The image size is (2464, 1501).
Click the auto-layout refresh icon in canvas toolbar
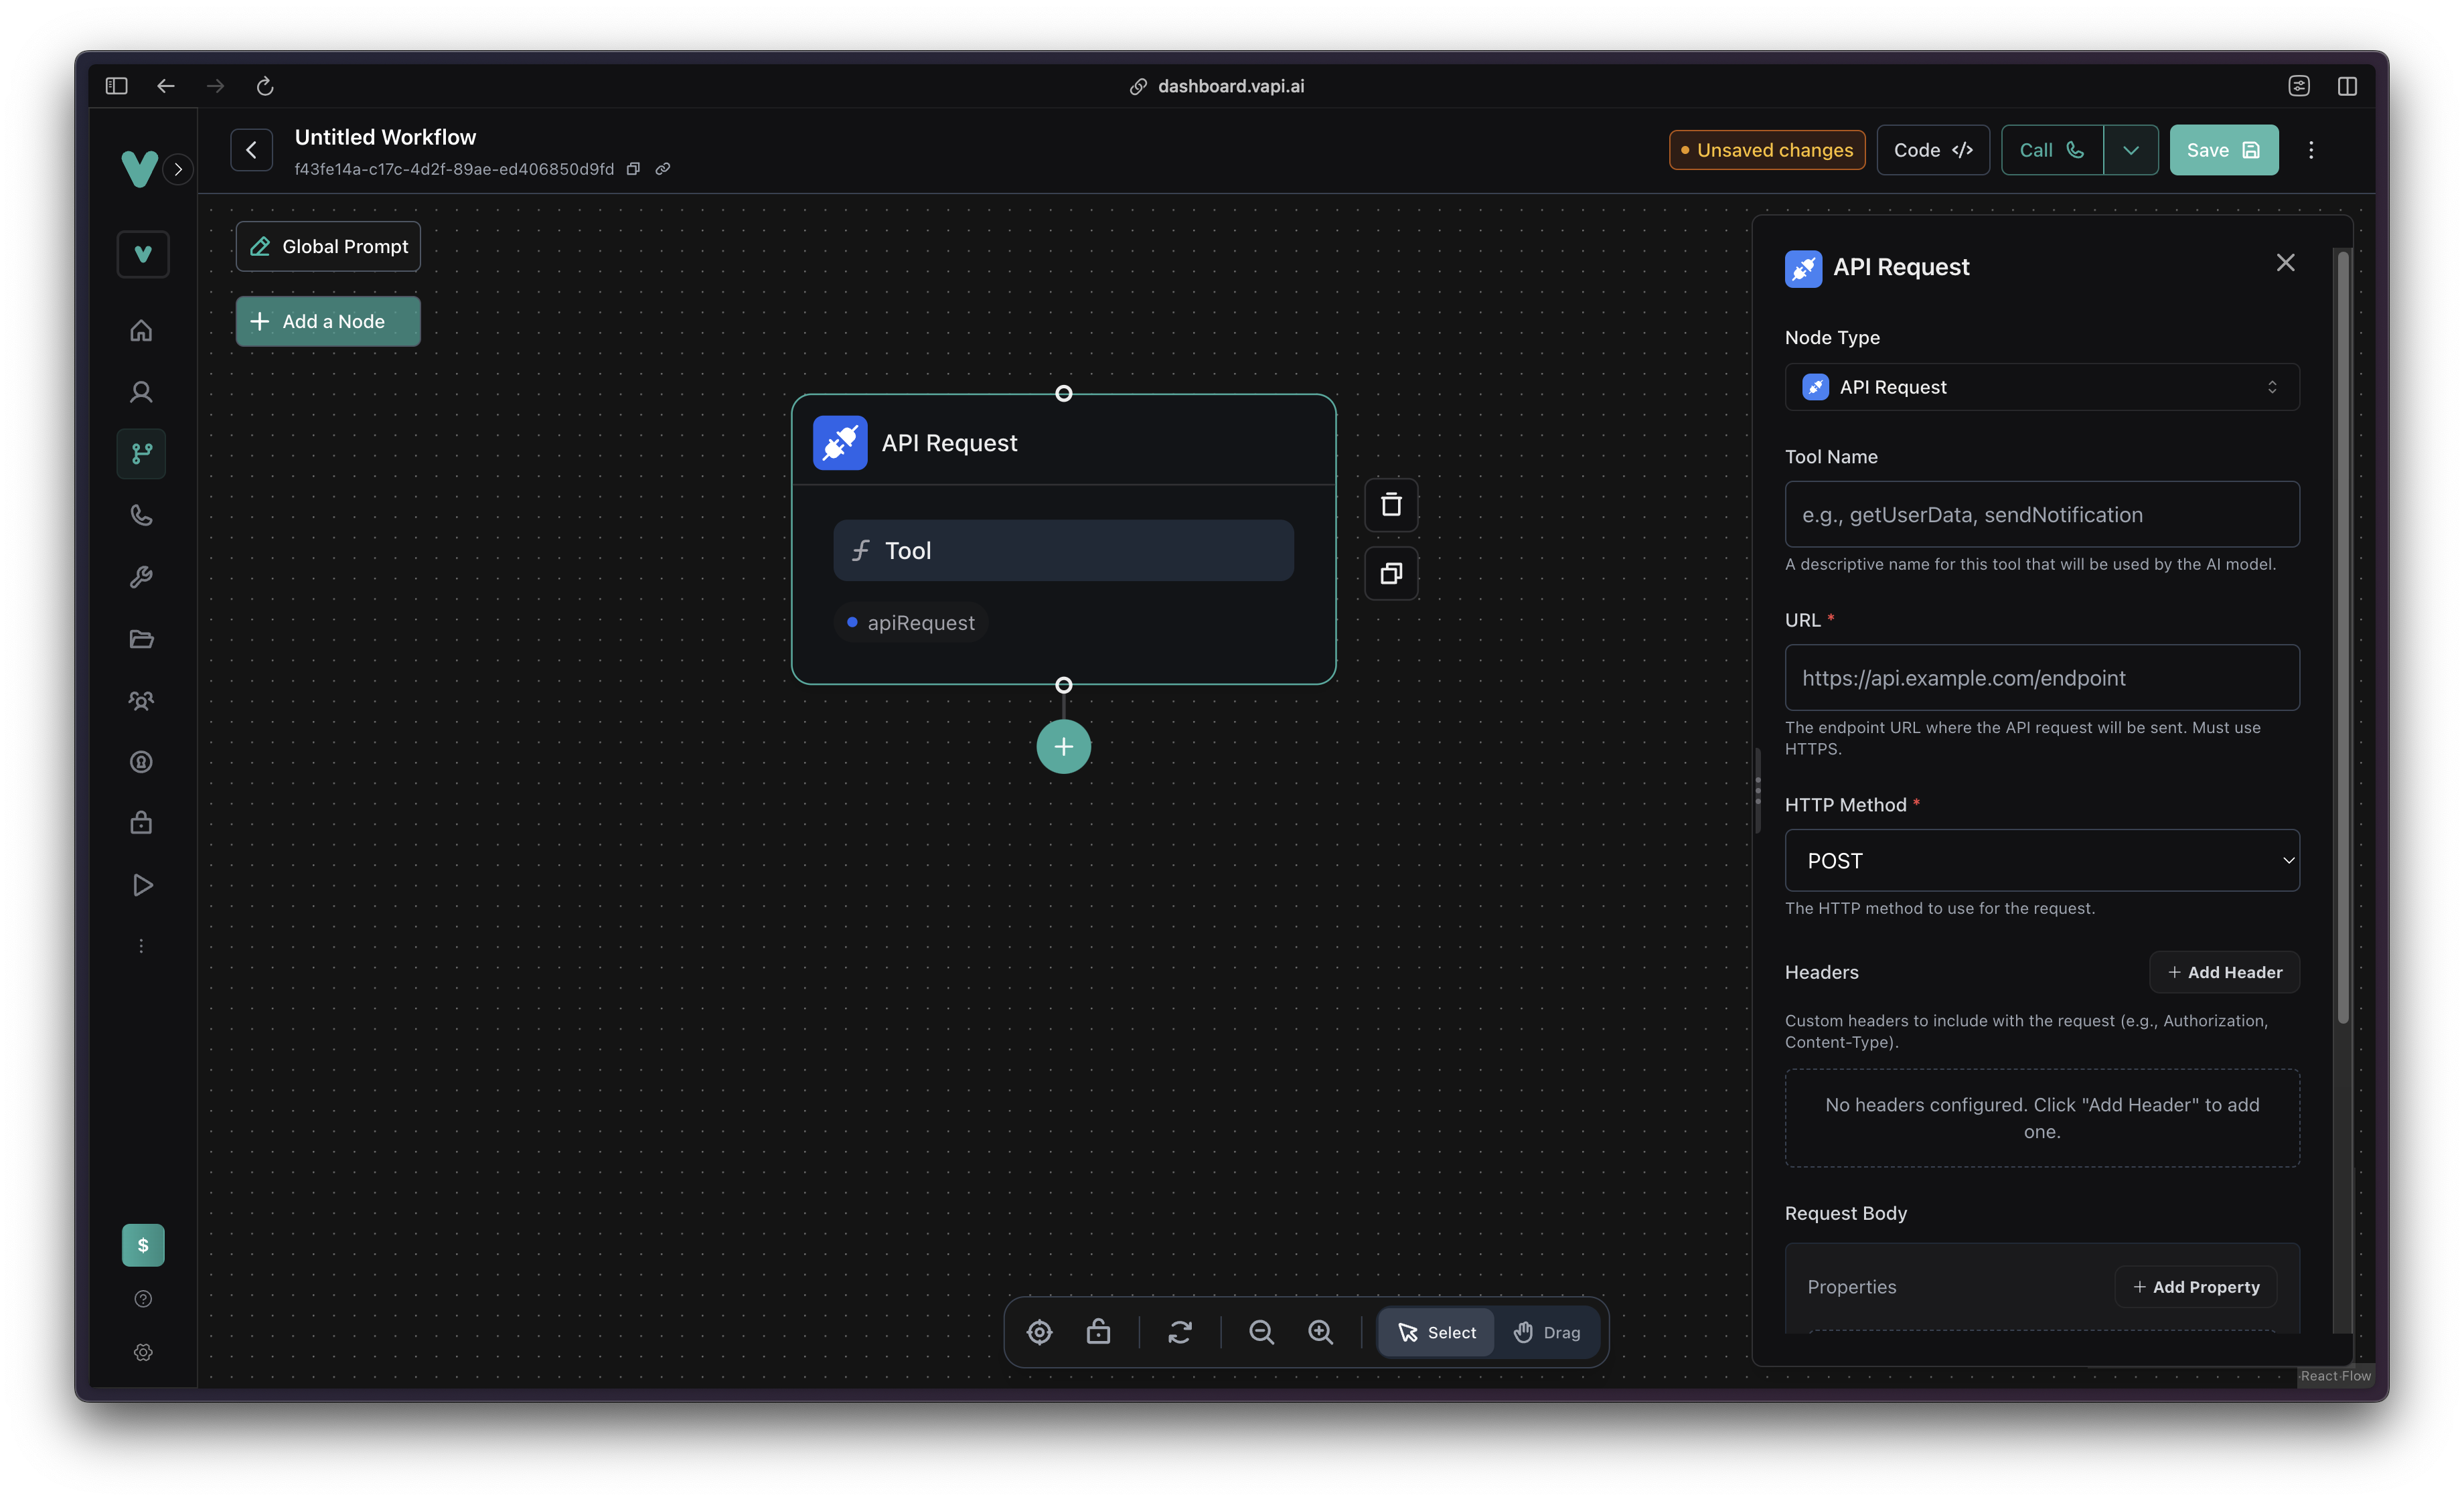pyautogui.click(x=1180, y=1332)
